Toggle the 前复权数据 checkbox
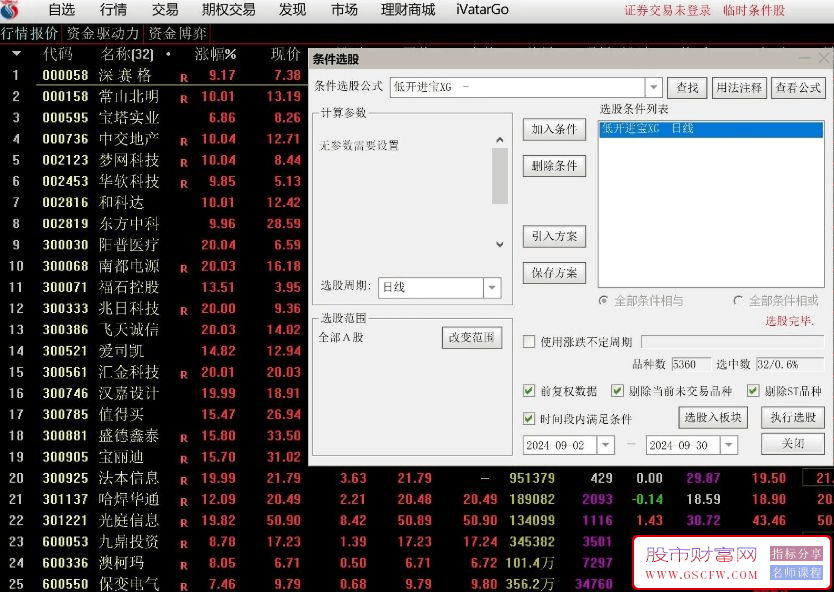Image resolution: width=834 pixels, height=592 pixels. pyautogui.click(x=529, y=391)
